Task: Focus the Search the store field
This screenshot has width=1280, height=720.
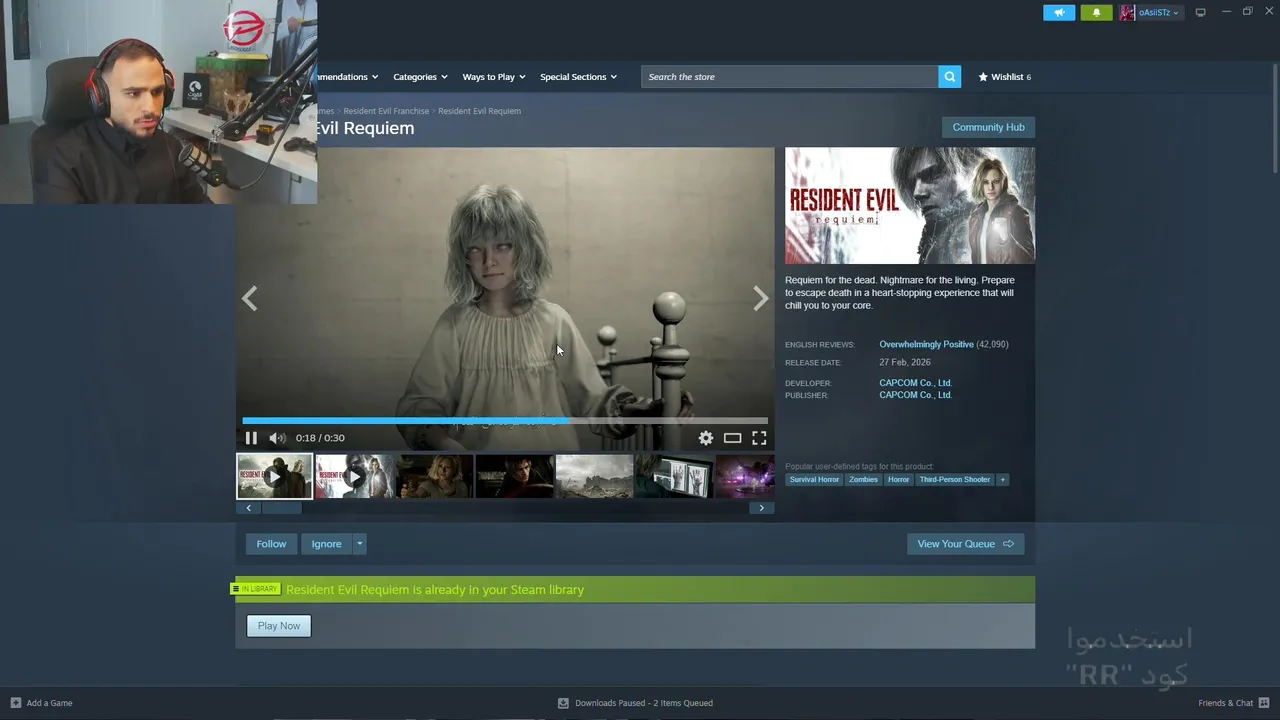Action: 790,77
